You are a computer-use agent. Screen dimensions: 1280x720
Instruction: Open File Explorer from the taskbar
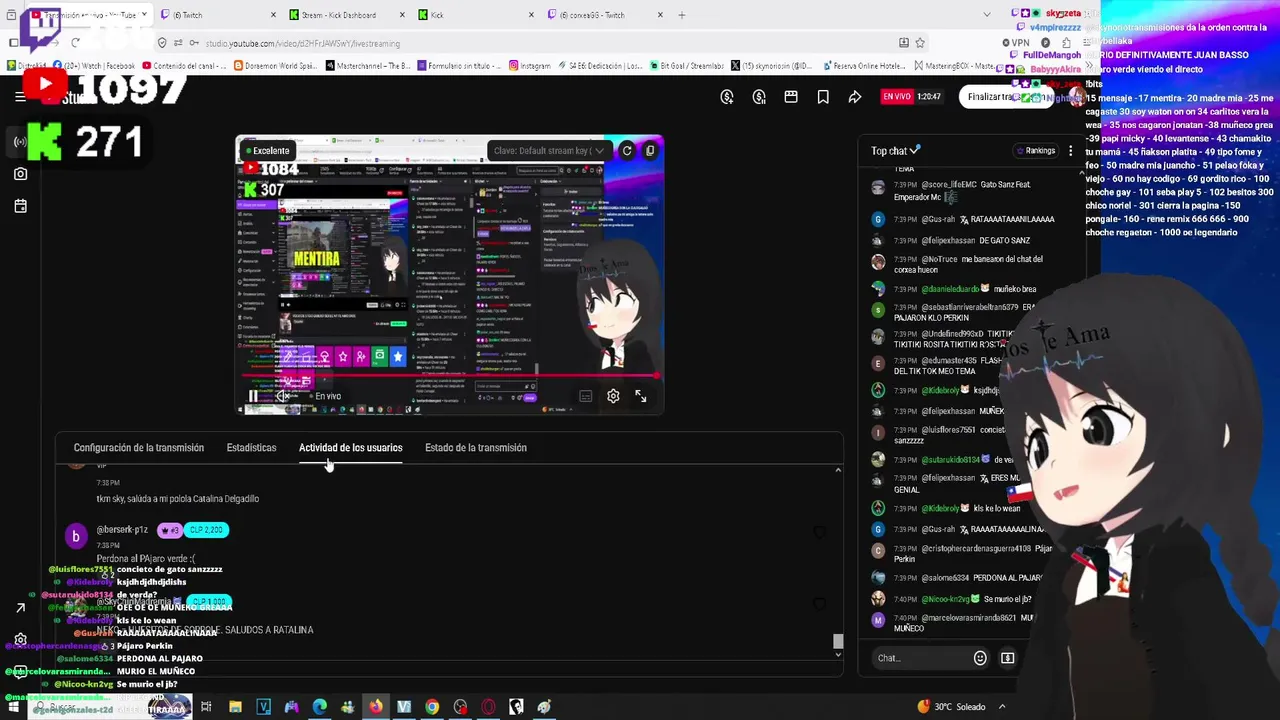[x=235, y=707]
